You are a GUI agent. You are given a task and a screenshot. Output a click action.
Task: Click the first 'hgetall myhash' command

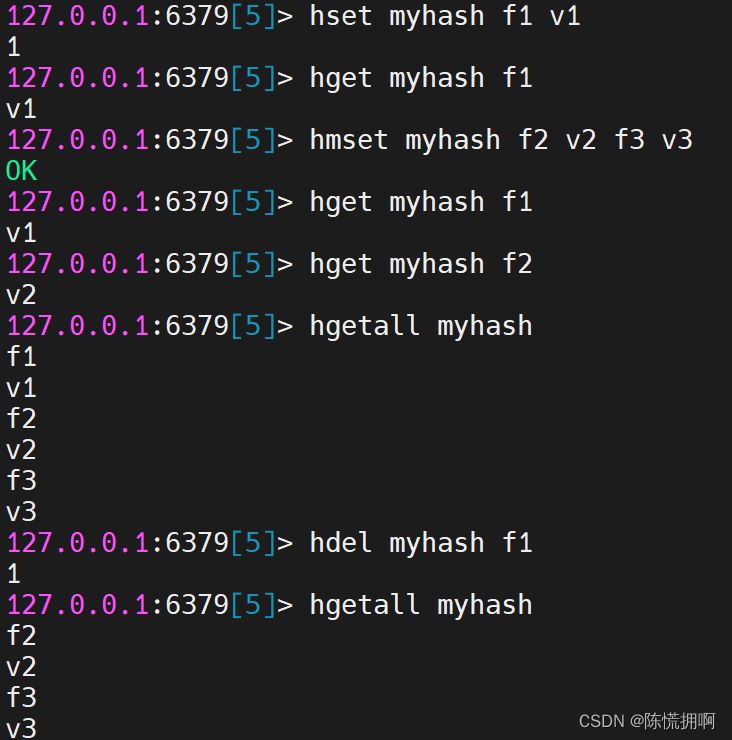pos(421,326)
